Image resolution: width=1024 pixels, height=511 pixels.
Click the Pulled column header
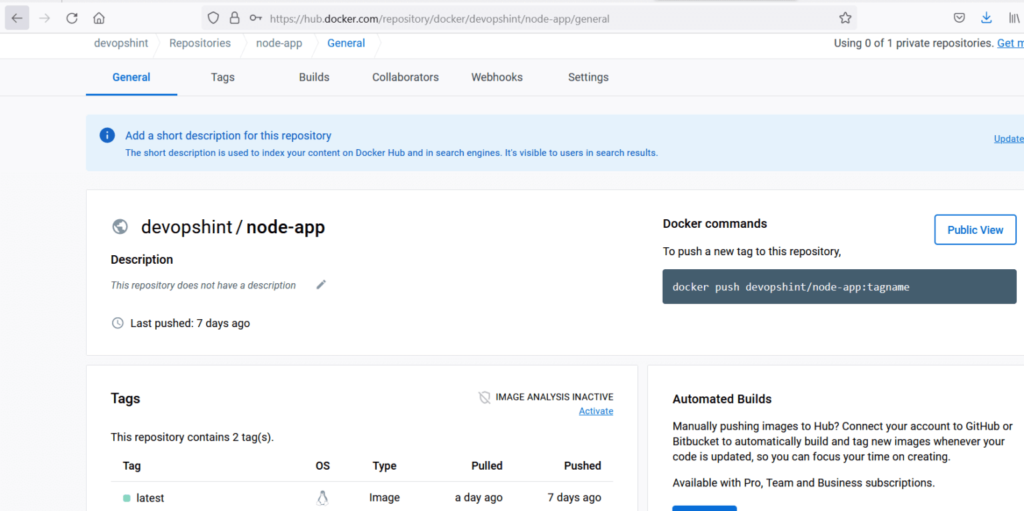[487, 466]
